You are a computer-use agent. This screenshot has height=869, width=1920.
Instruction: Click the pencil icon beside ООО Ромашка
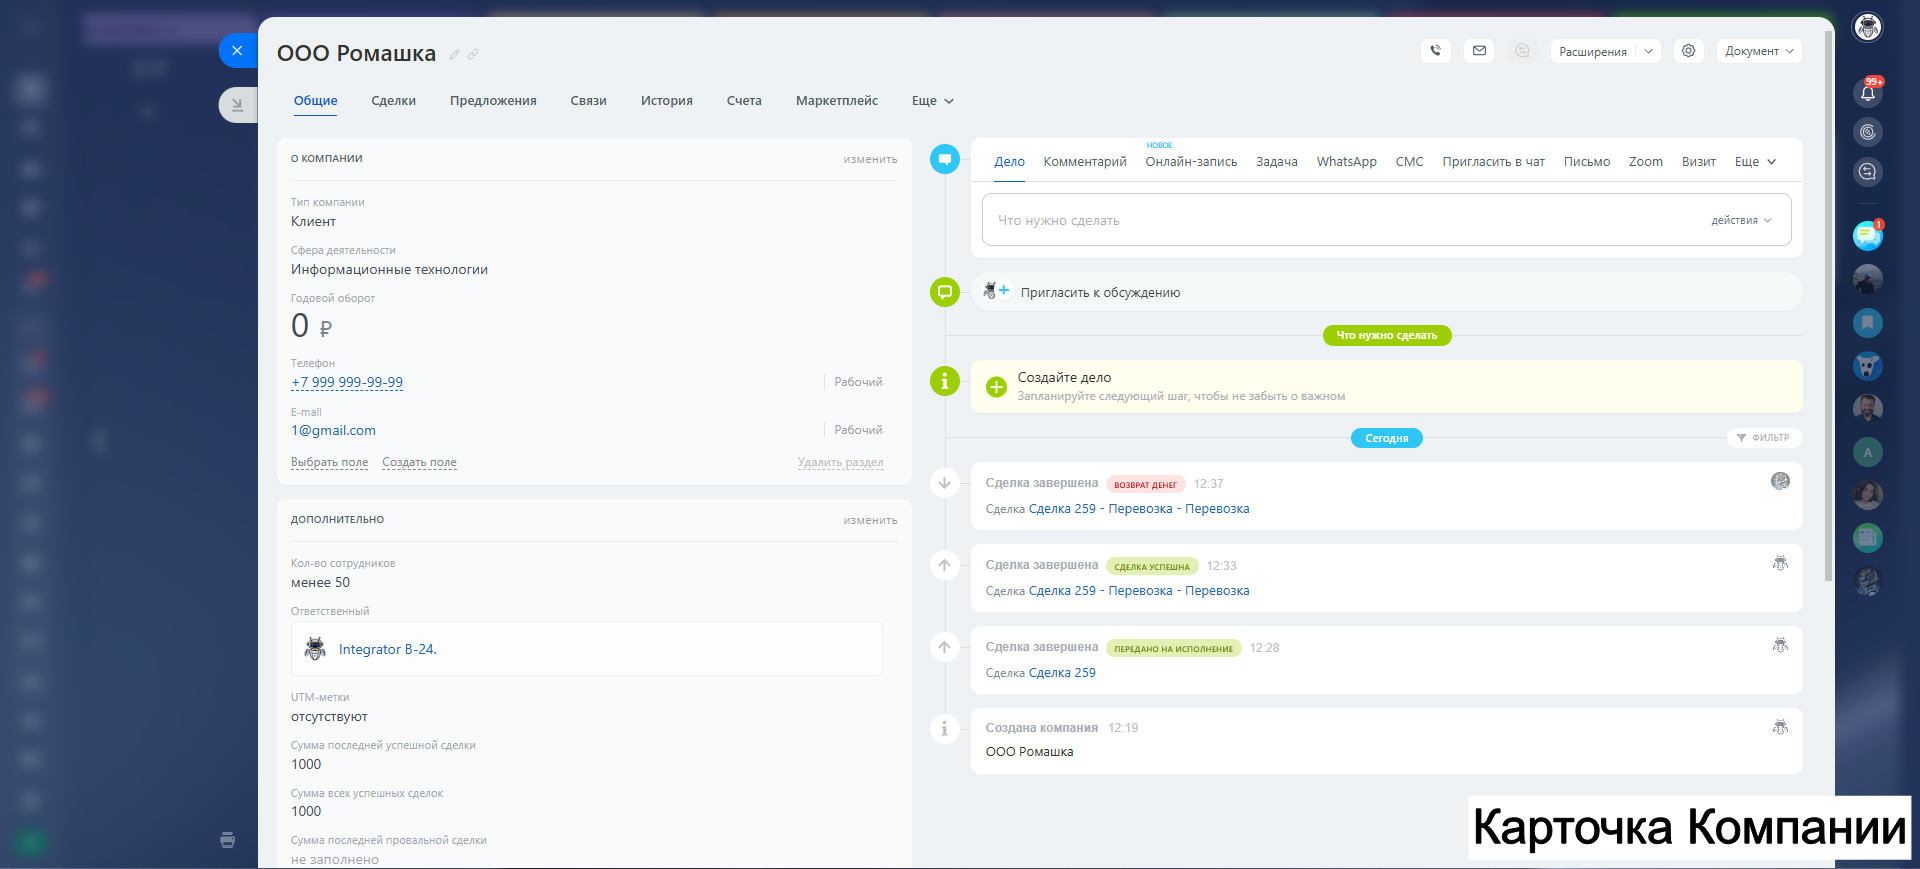click(454, 55)
